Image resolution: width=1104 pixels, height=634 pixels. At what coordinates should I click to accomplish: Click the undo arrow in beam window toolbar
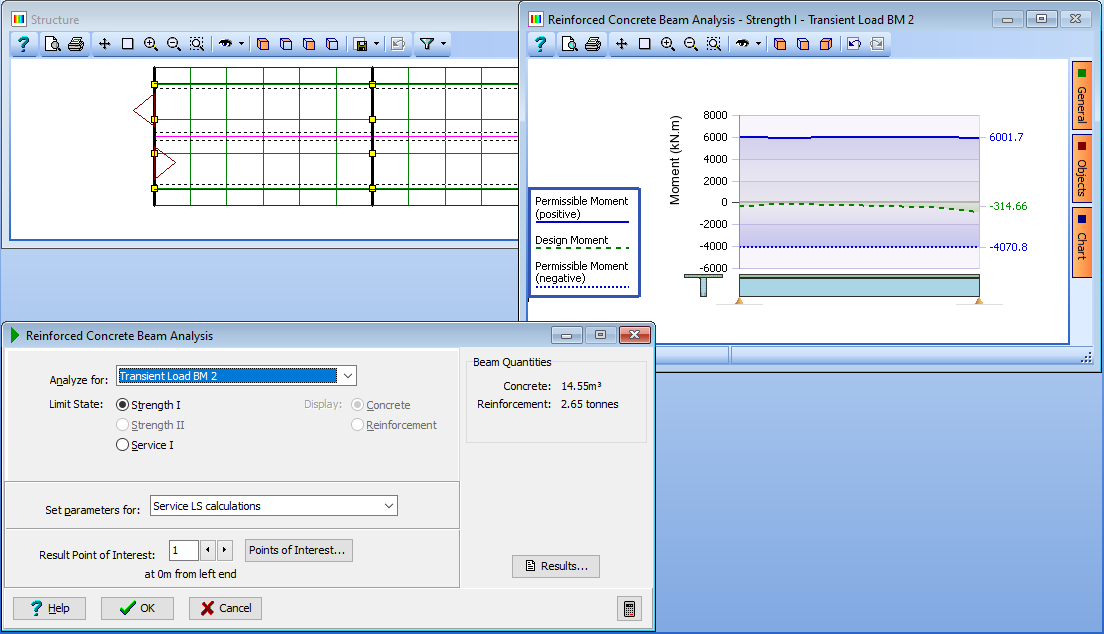pyautogui.click(x=854, y=44)
